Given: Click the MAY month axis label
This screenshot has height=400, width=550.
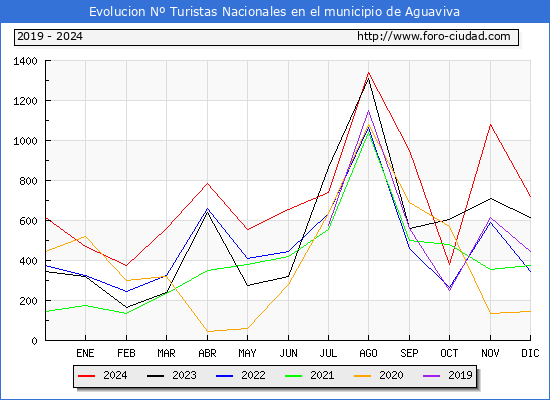Looking at the screenshot, I should click(247, 353).
